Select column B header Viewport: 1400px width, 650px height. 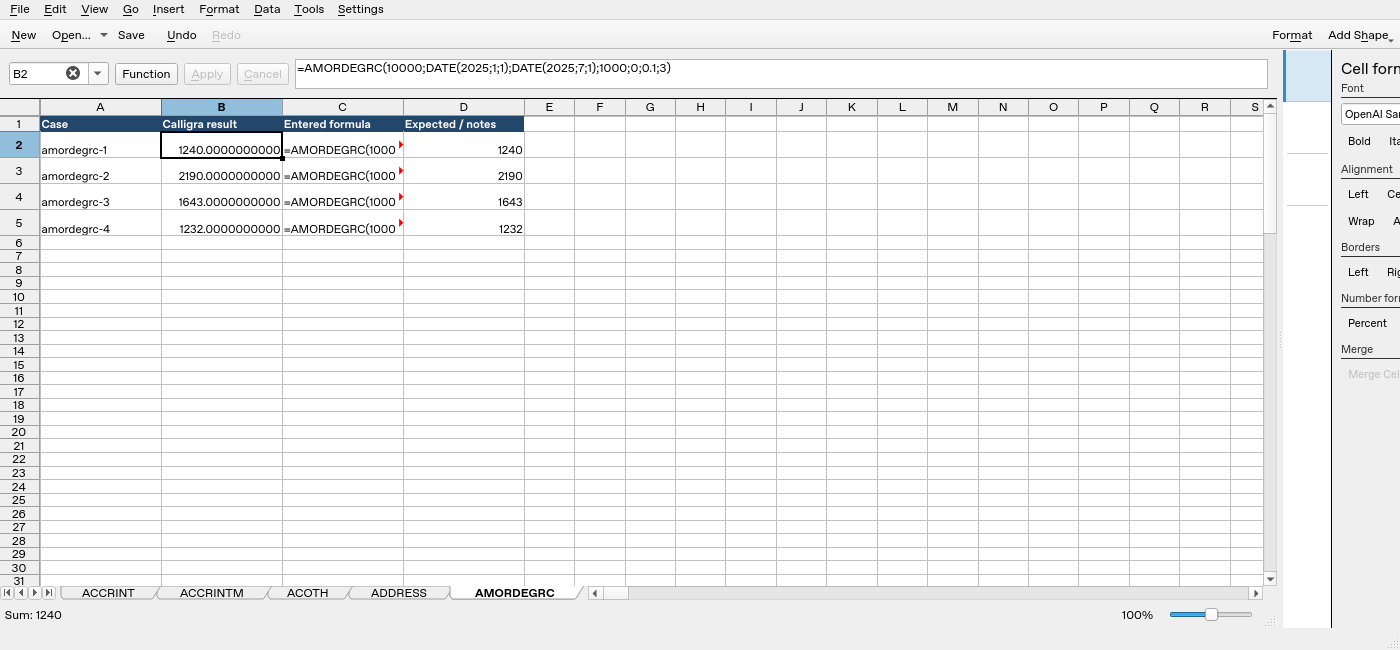click(x=222, y=107)
